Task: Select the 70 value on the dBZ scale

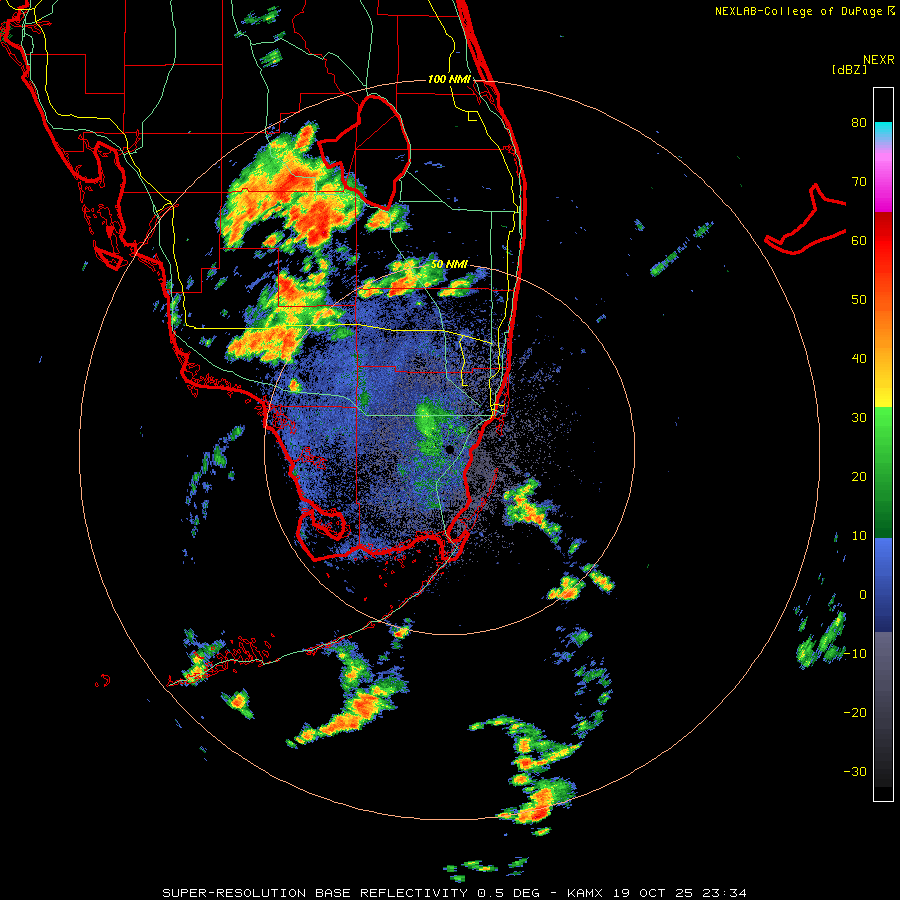Action: [859, 182]
